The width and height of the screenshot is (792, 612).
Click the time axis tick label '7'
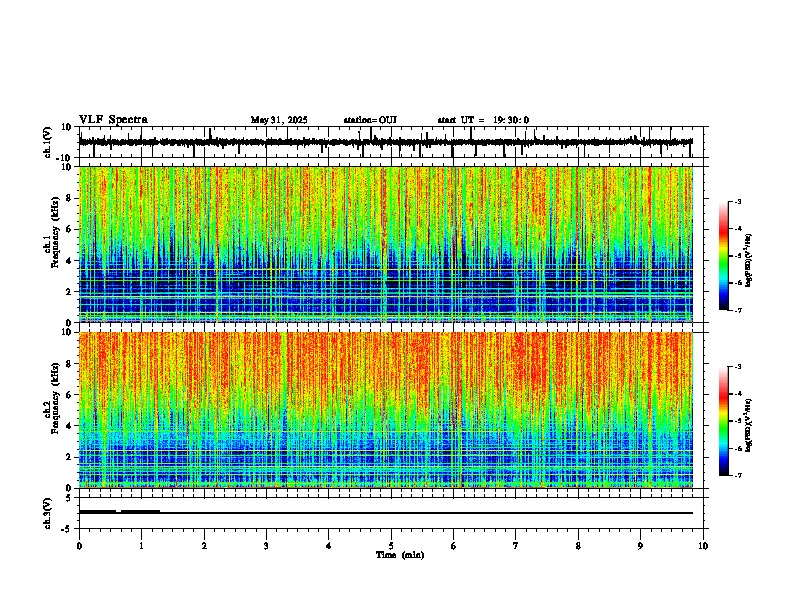pyautogui.click(x=516, y=546)
